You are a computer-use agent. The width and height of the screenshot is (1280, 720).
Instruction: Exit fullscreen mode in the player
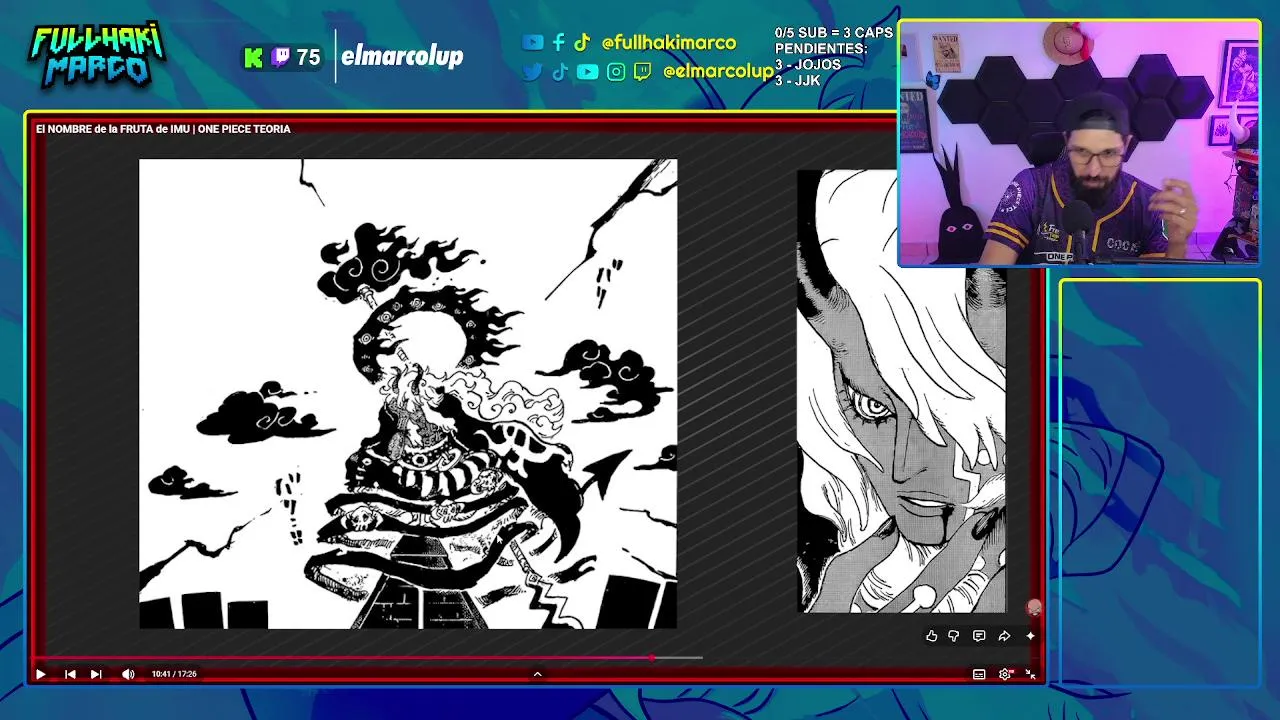pos(1031,674)
